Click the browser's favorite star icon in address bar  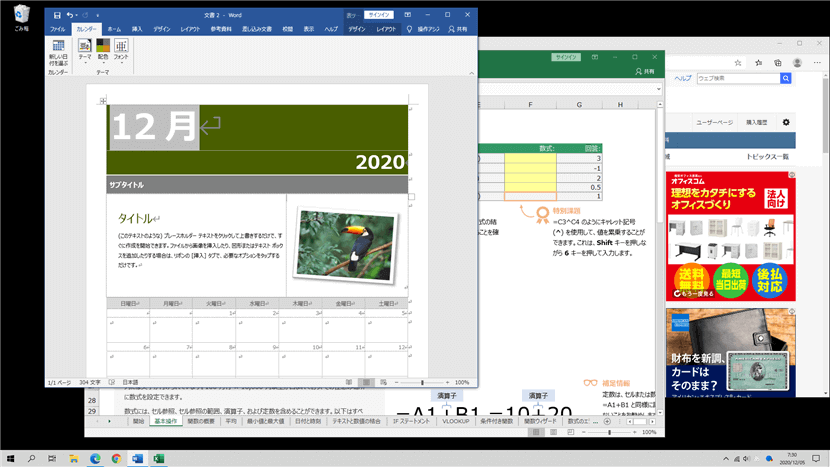[738, 62]
